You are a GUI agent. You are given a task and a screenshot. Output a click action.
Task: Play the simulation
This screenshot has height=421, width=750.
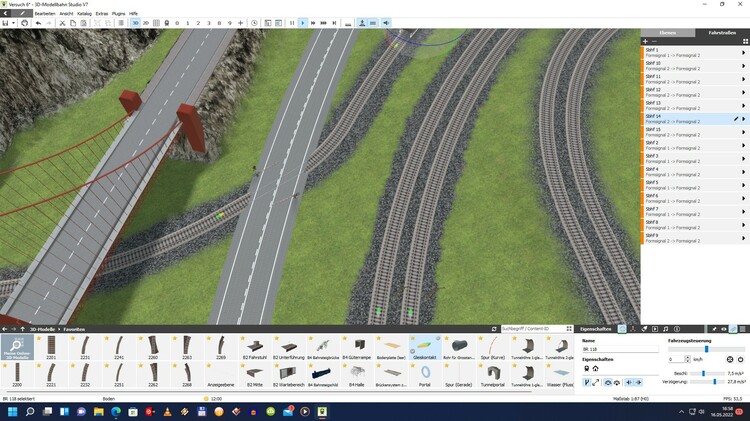tap(302, 23)
